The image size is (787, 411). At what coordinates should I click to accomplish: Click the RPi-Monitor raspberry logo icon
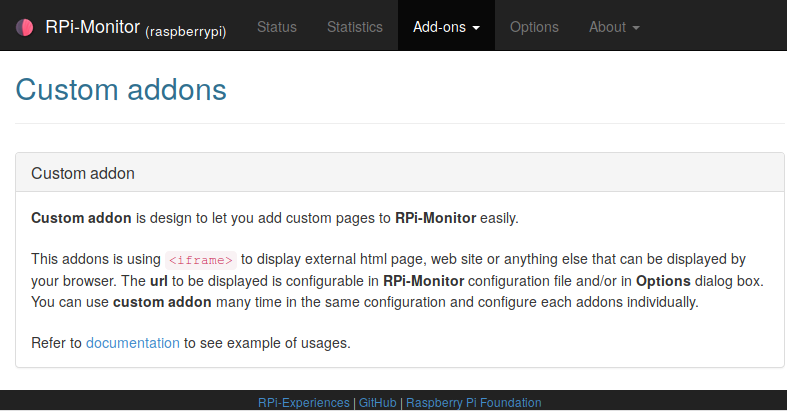click(25, 27)
